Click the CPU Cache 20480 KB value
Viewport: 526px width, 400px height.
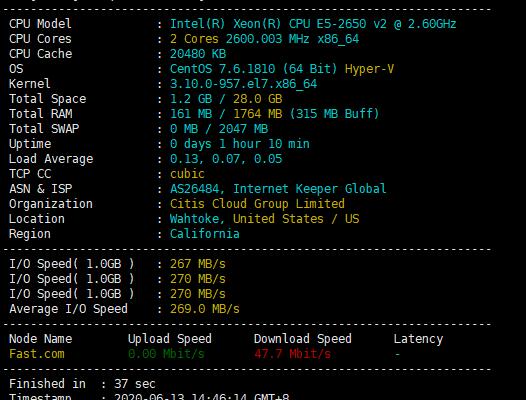point(198,54)
